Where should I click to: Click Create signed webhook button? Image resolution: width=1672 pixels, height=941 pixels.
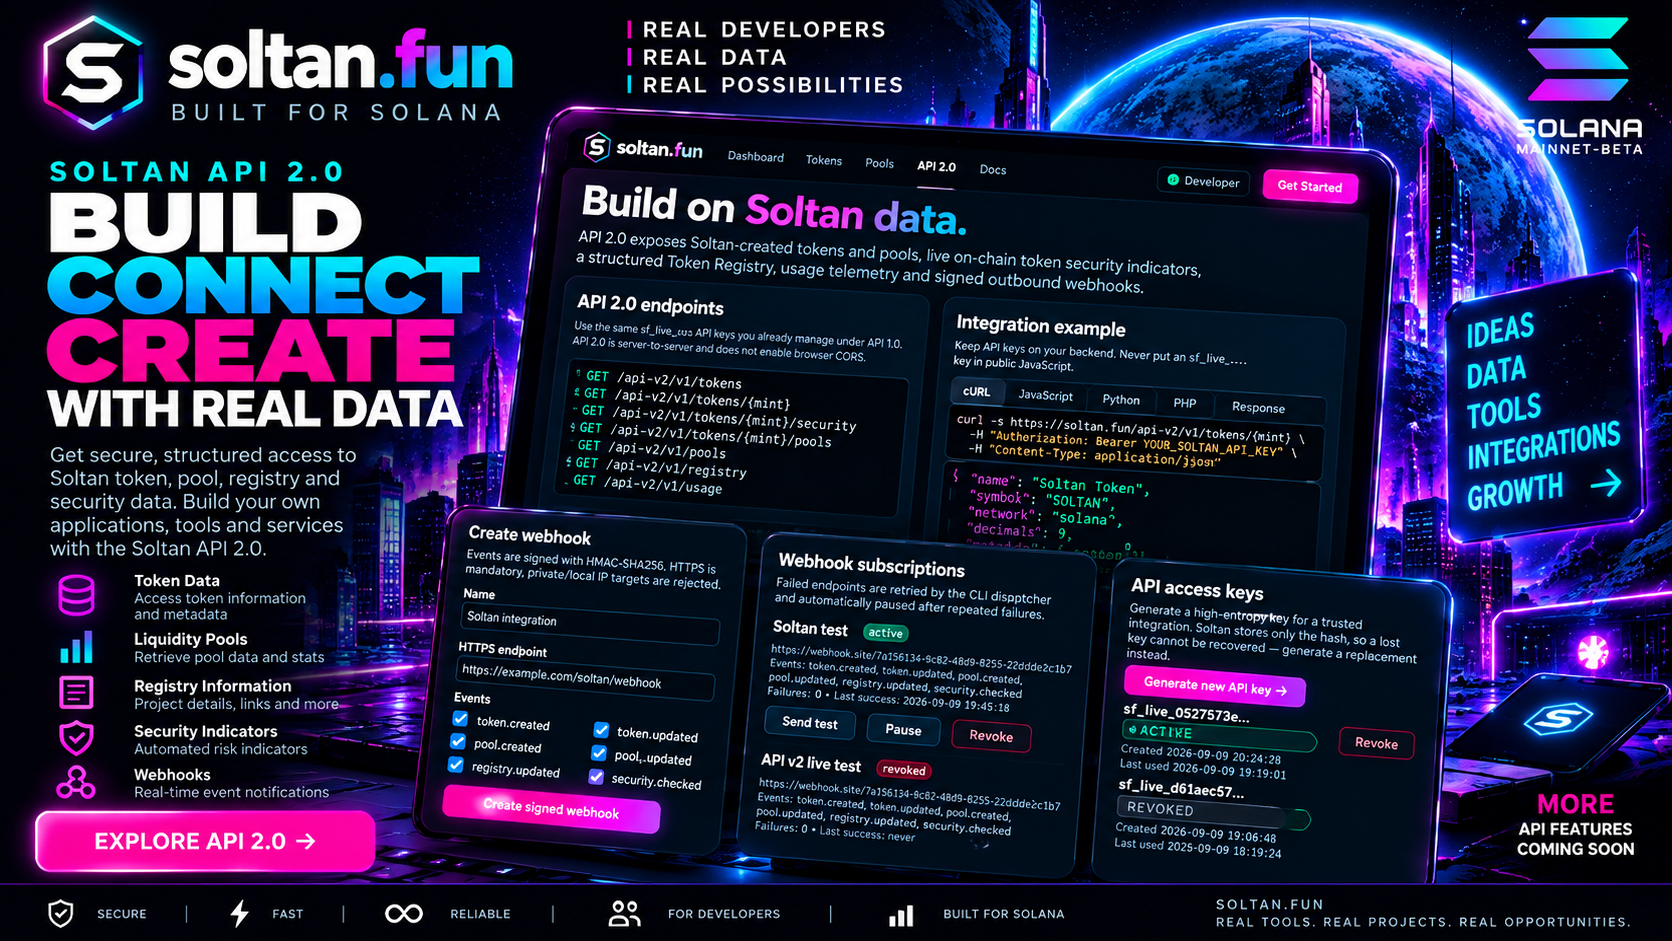[551, 809]
